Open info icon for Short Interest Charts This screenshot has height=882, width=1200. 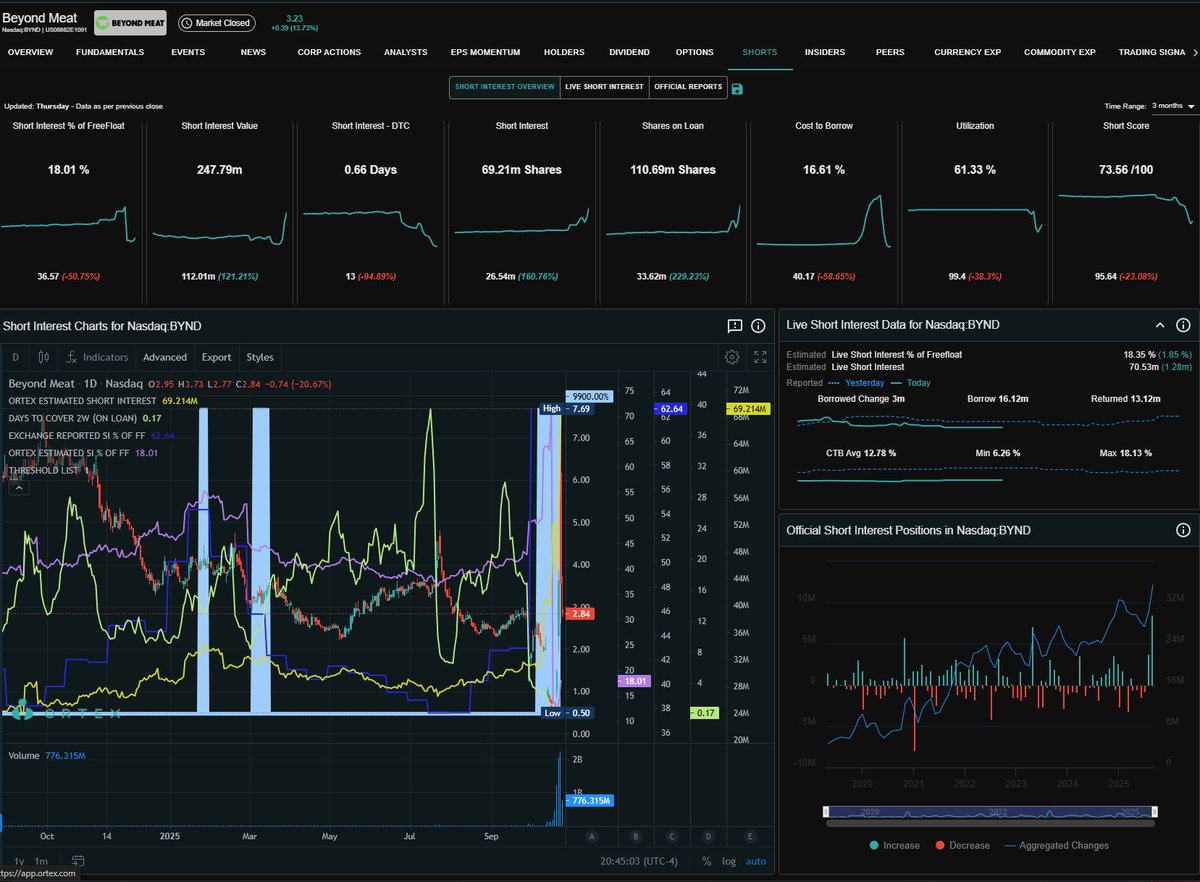click(x=758, y=325)
